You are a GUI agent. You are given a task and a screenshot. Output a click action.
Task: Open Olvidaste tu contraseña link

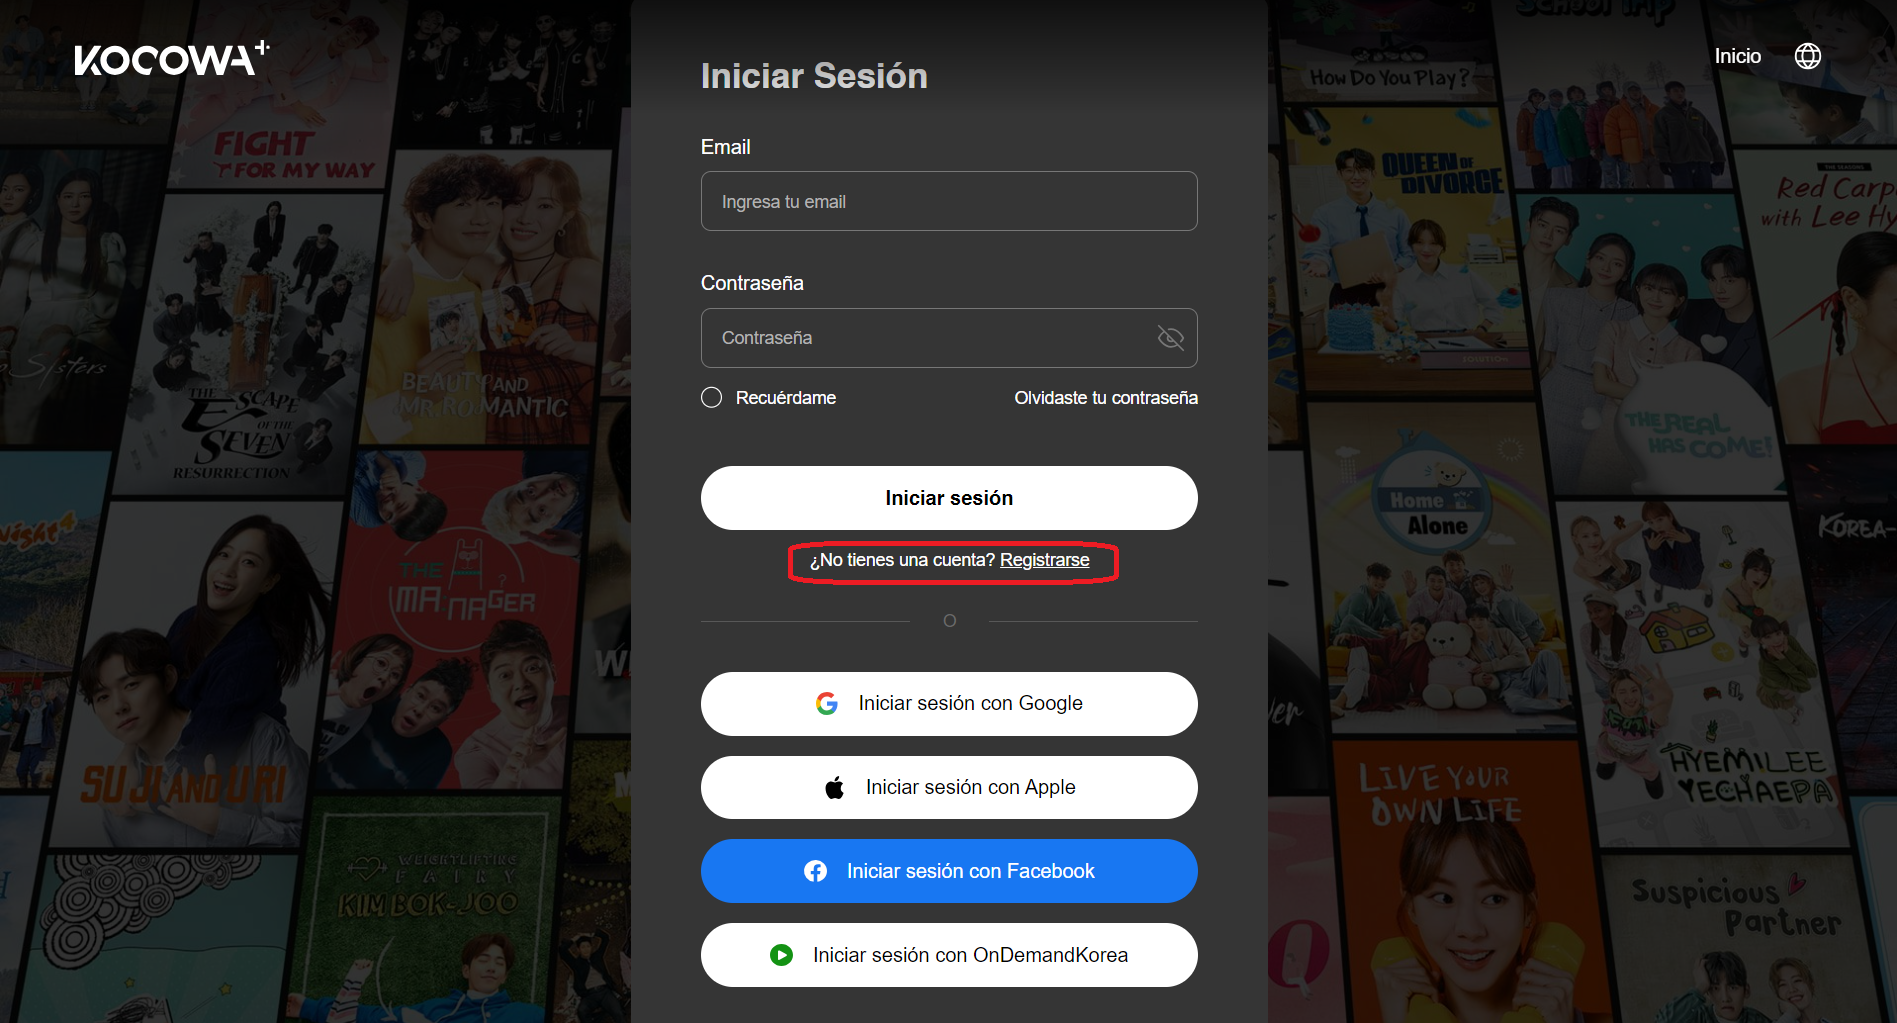pos(1105,398)
